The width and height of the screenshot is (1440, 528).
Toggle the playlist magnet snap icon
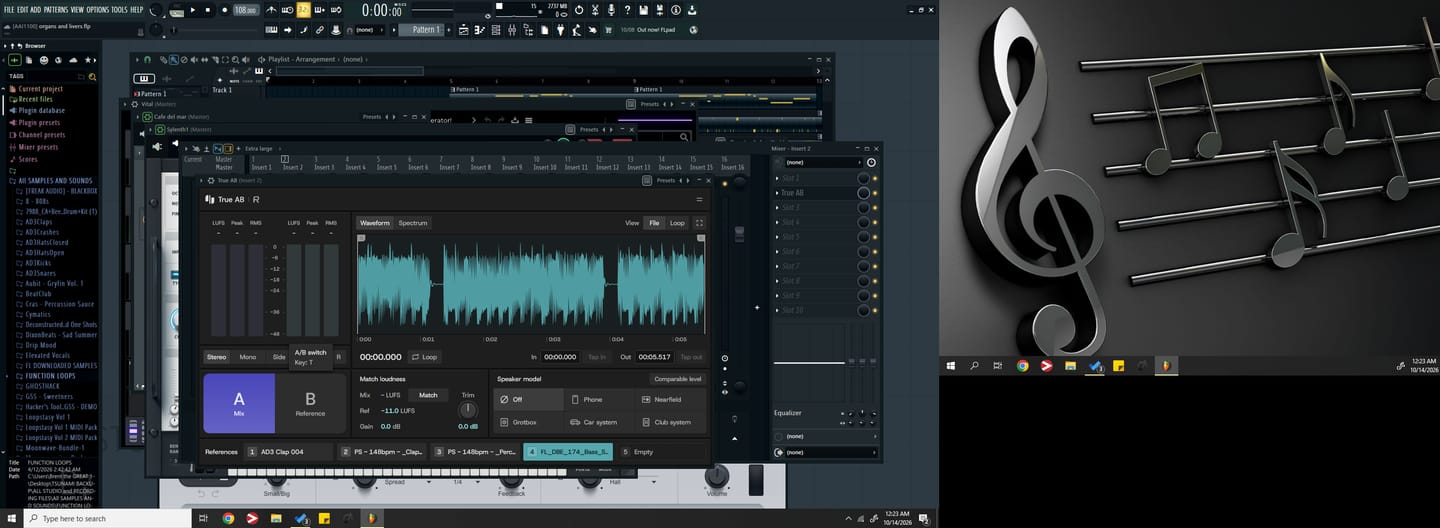147,60
